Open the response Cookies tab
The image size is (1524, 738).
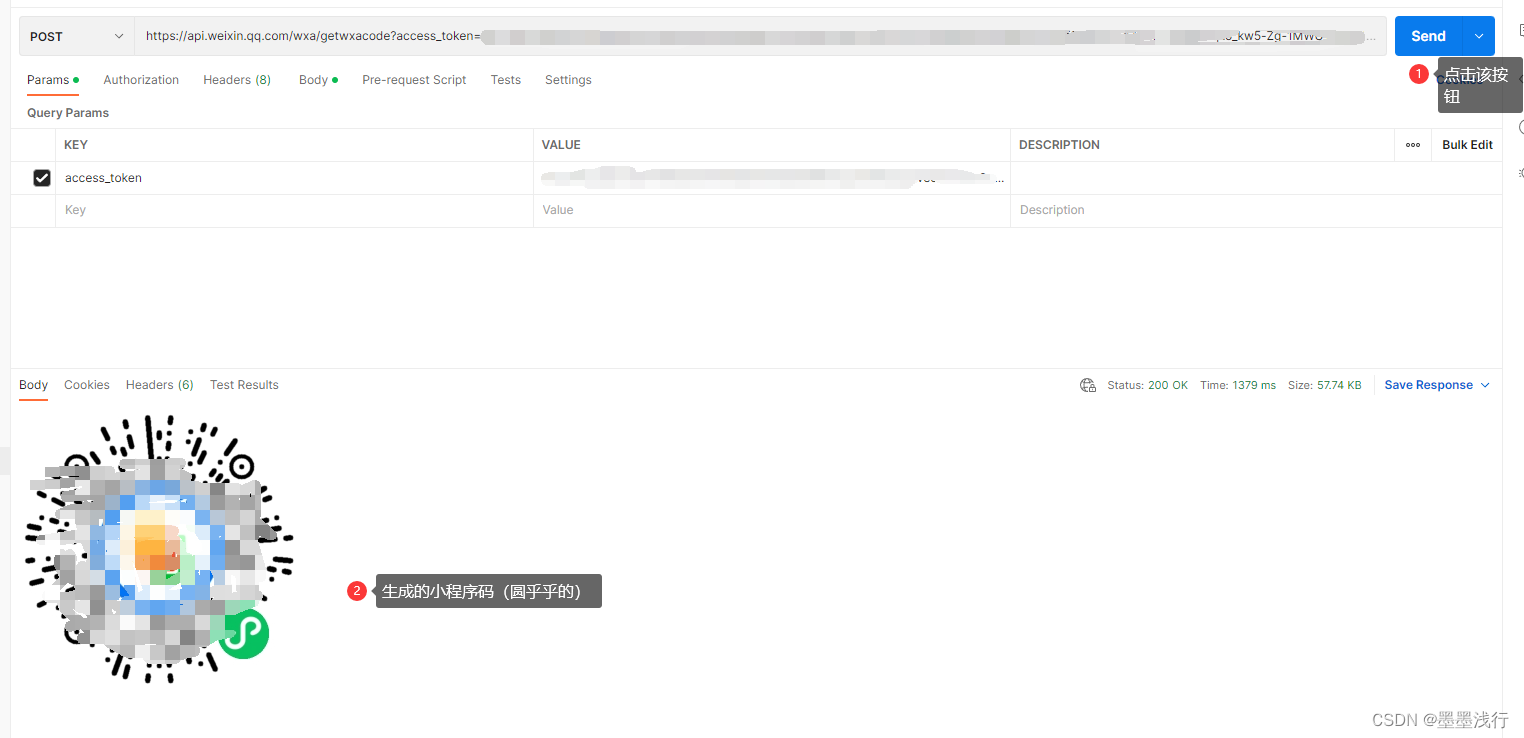click(x=87, y=385)
